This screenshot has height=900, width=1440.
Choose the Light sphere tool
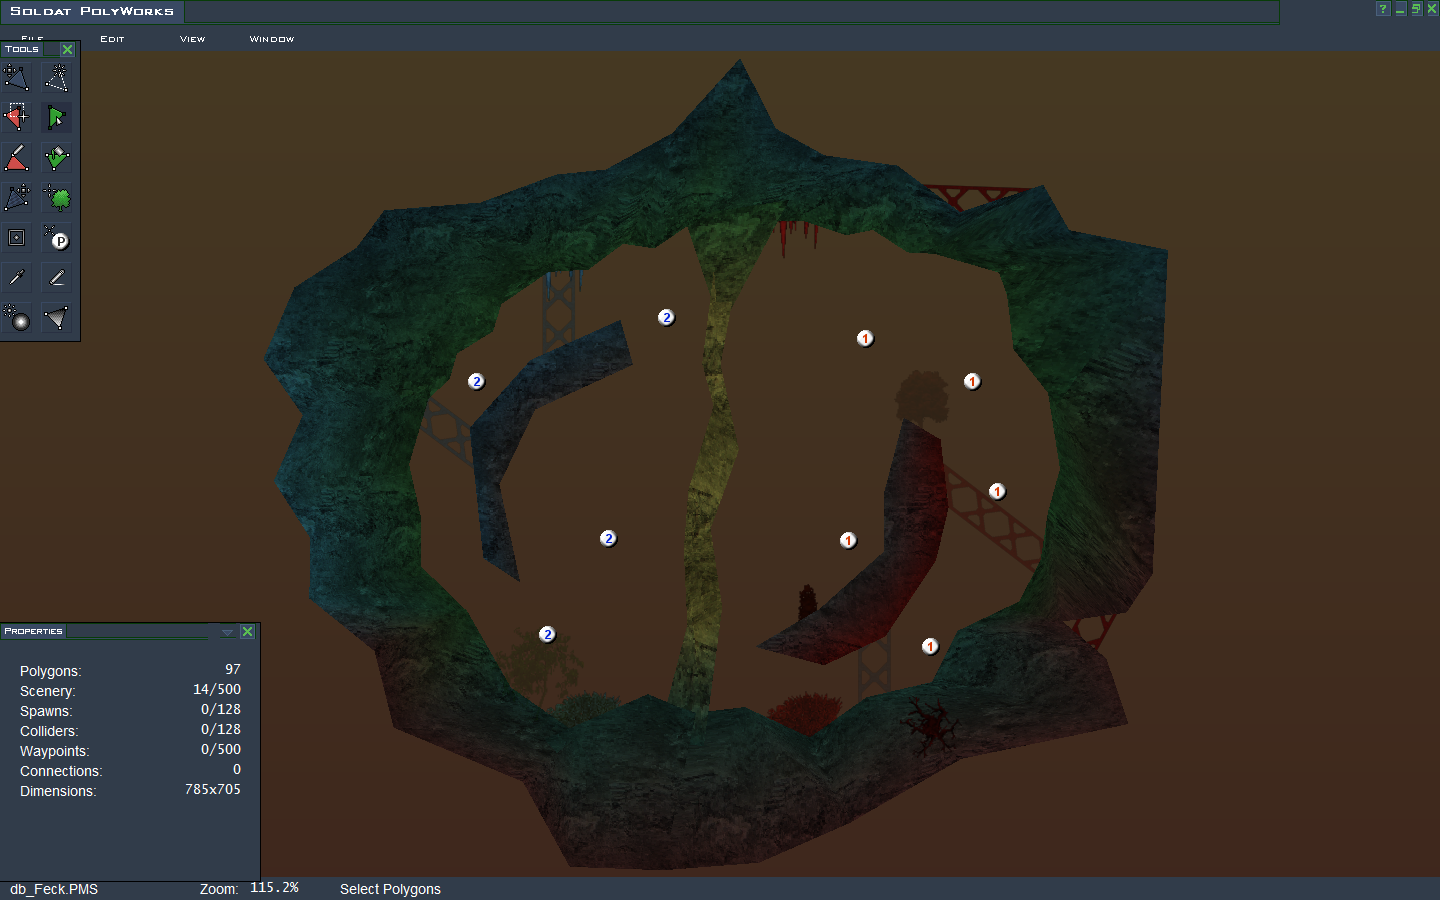coord(17,318)
